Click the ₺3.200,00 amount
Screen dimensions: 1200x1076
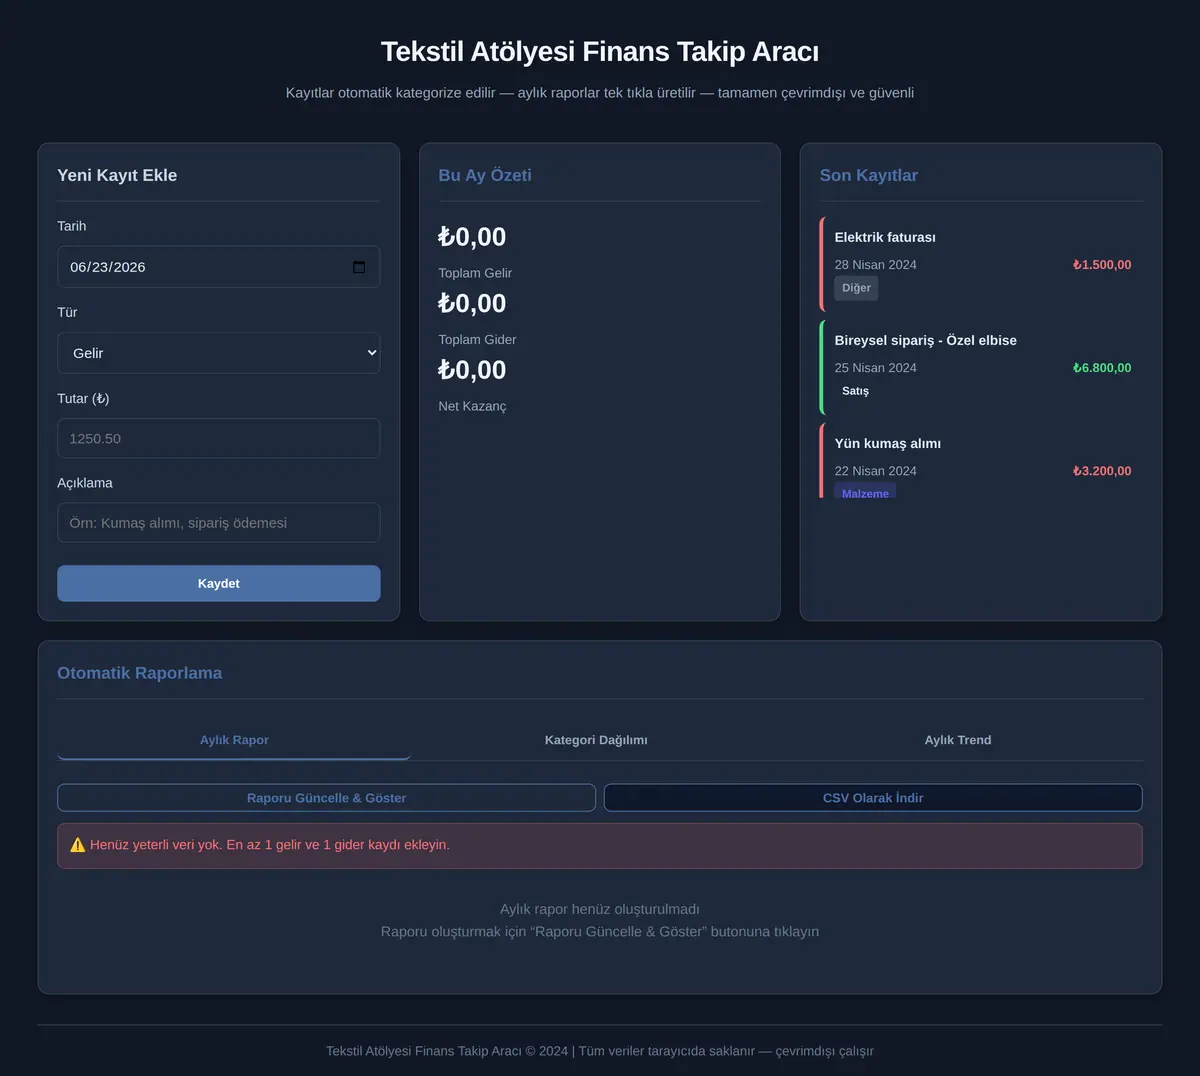(1102, 471)
